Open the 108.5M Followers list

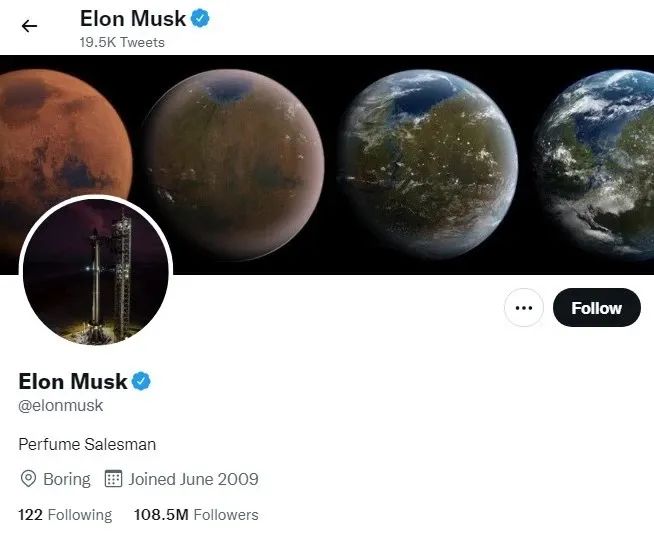pyautogui.click(x=196, y=515)
